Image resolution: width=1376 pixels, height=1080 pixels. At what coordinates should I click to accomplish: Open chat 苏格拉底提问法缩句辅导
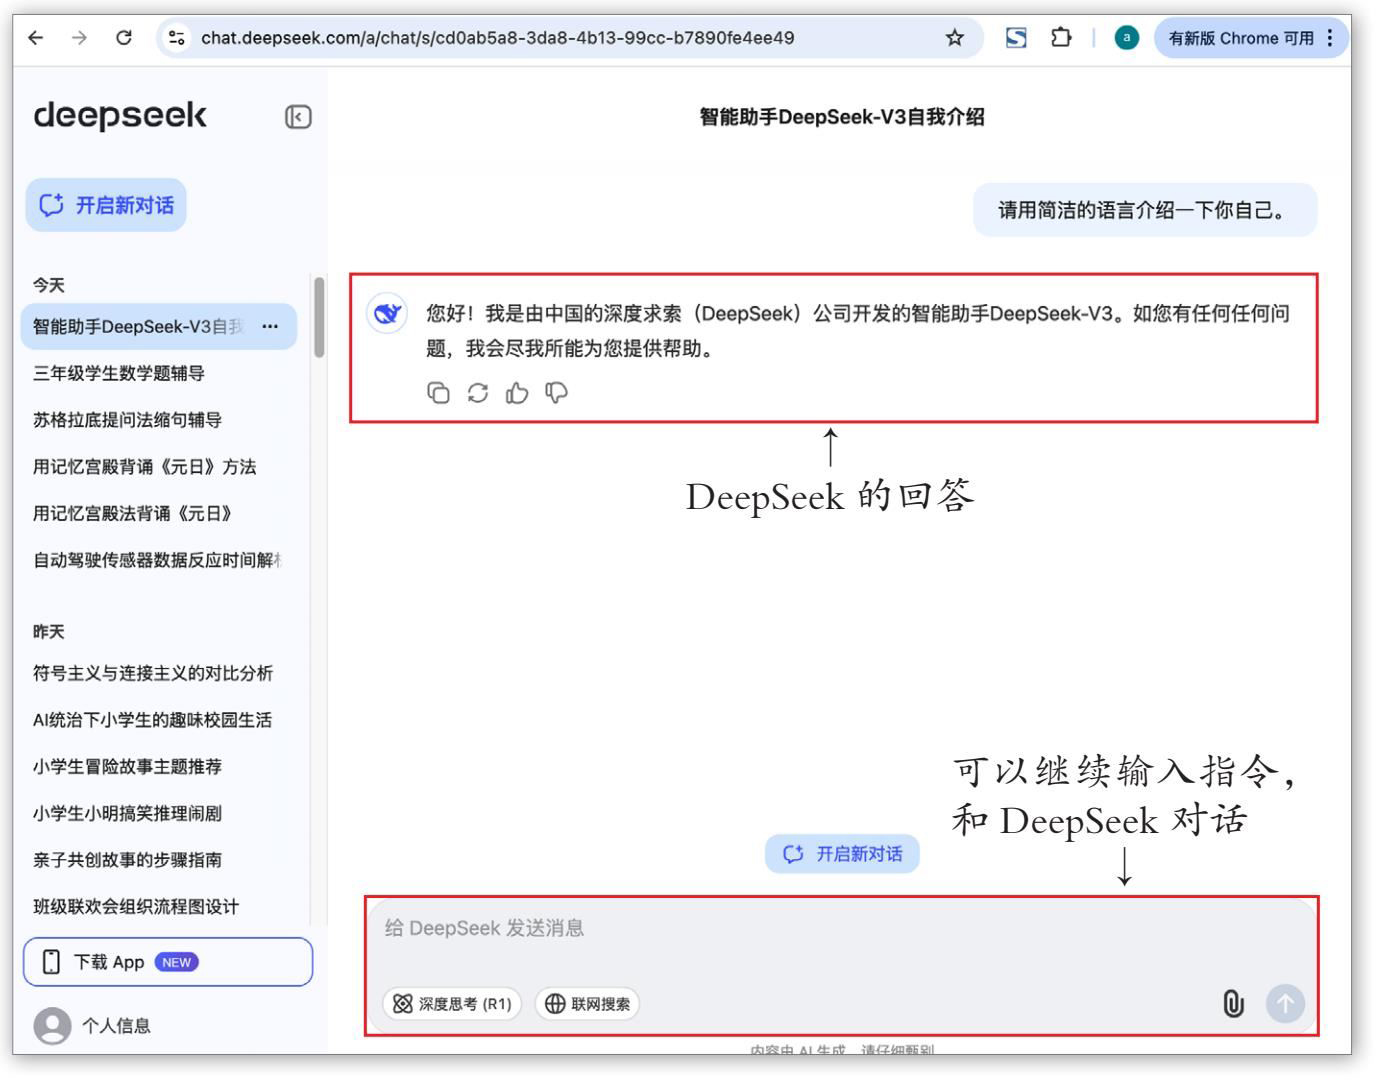pos(127,420)
